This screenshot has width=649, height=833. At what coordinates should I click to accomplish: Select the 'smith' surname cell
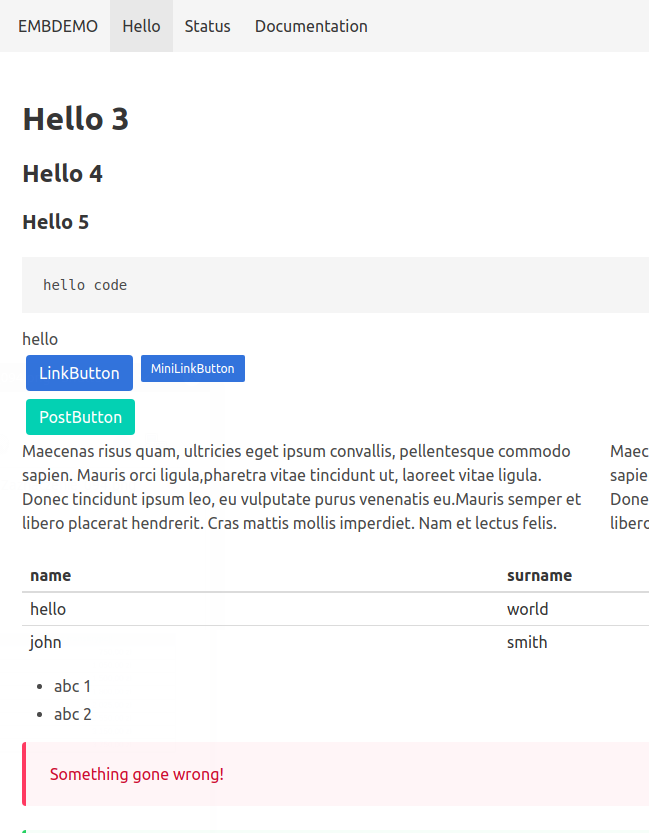(527, 642)
